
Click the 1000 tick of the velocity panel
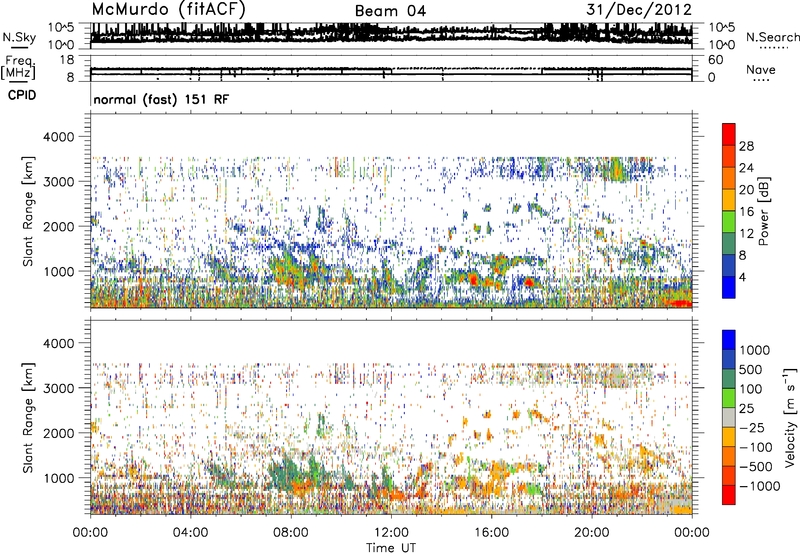tap(58, 478)
